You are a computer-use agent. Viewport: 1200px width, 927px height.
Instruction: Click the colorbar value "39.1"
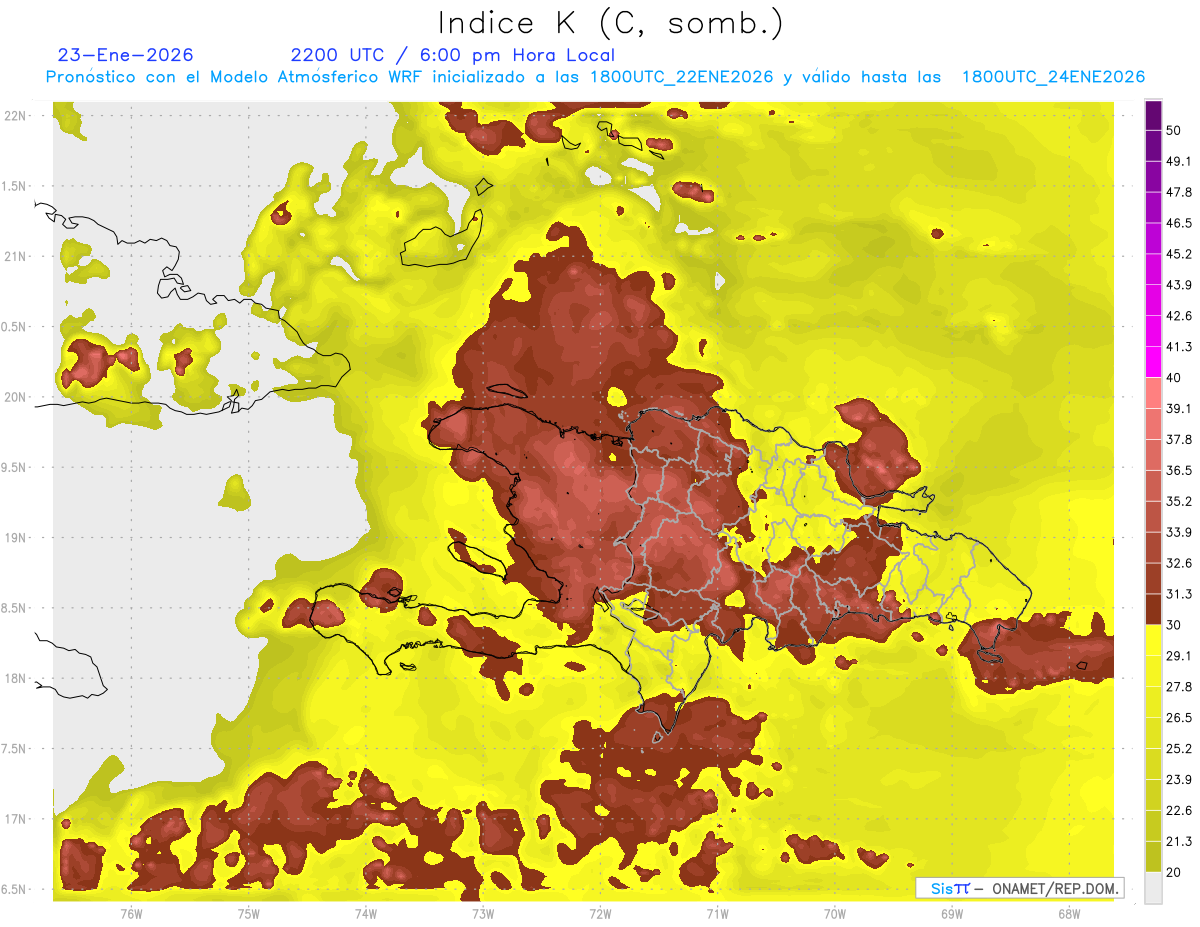pos(1179,408)
